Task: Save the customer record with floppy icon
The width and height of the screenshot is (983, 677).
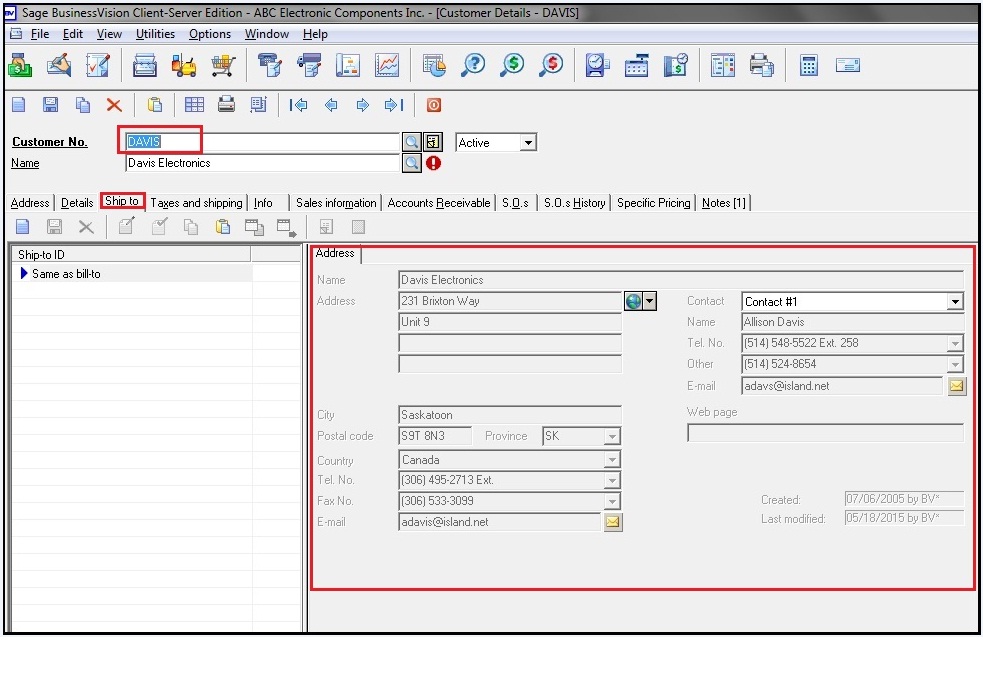Action: [50, 105]
